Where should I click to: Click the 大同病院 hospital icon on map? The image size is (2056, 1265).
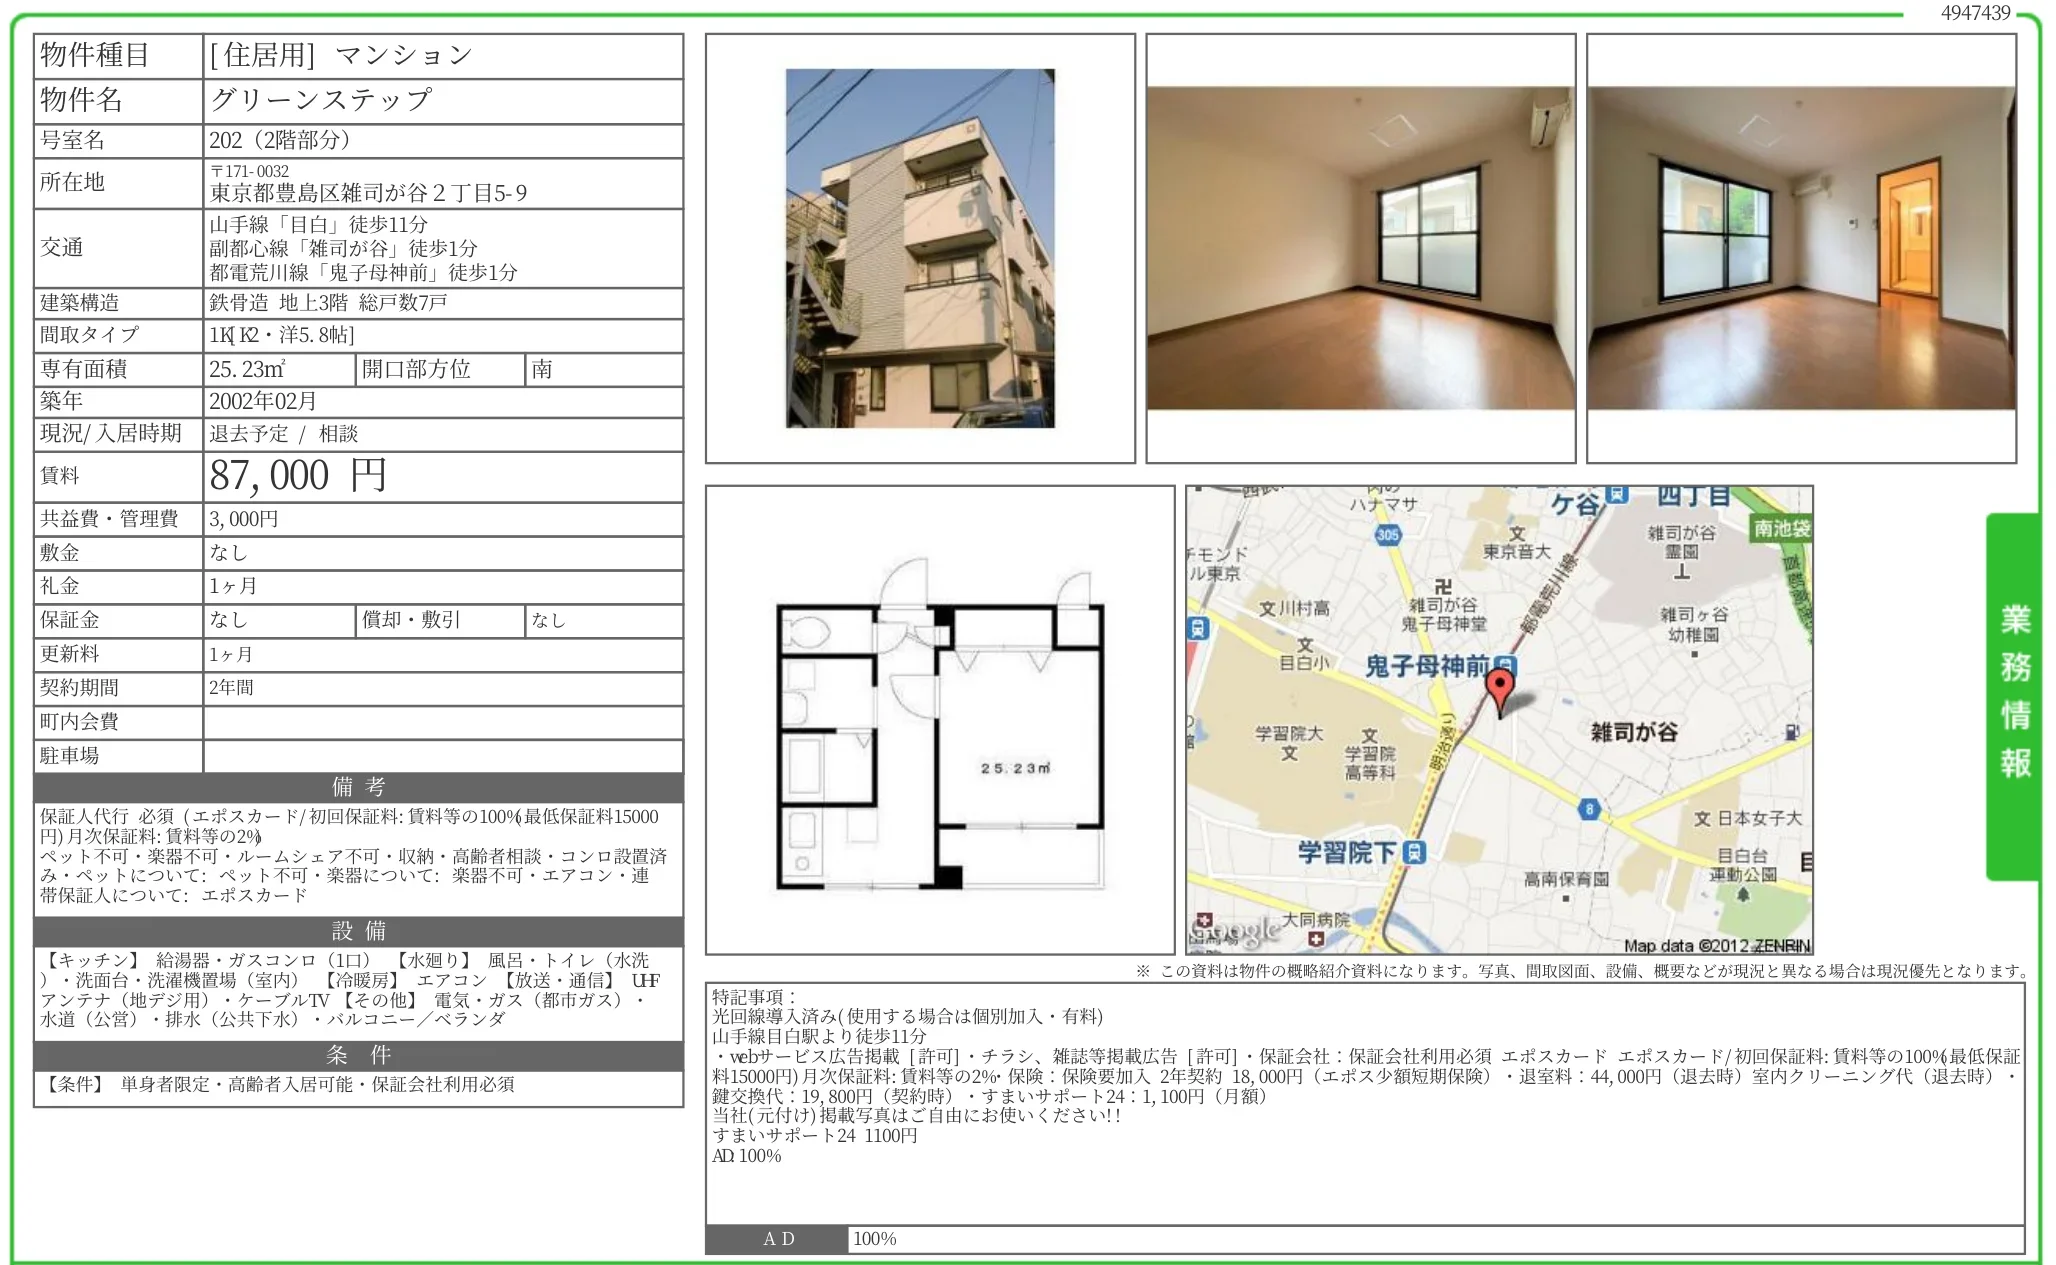point(1316,939)
